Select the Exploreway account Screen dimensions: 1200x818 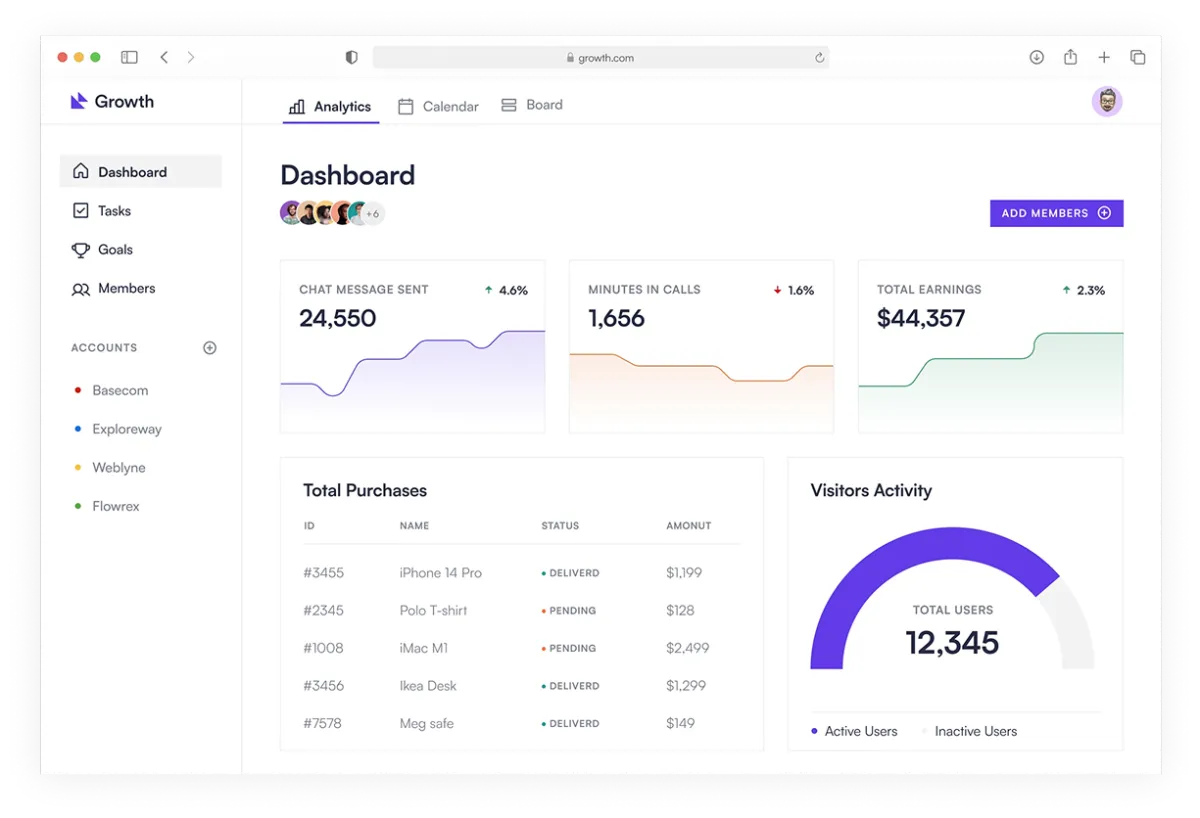coord(118,429)
